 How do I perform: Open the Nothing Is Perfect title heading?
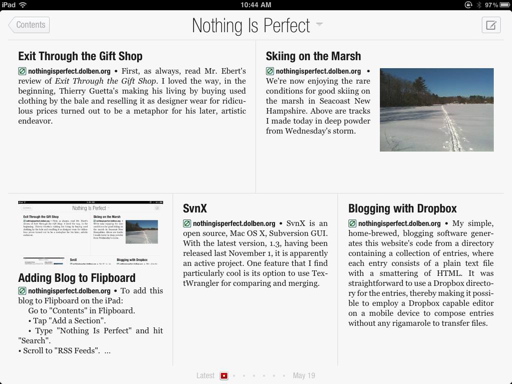click(x=251, y=26)
